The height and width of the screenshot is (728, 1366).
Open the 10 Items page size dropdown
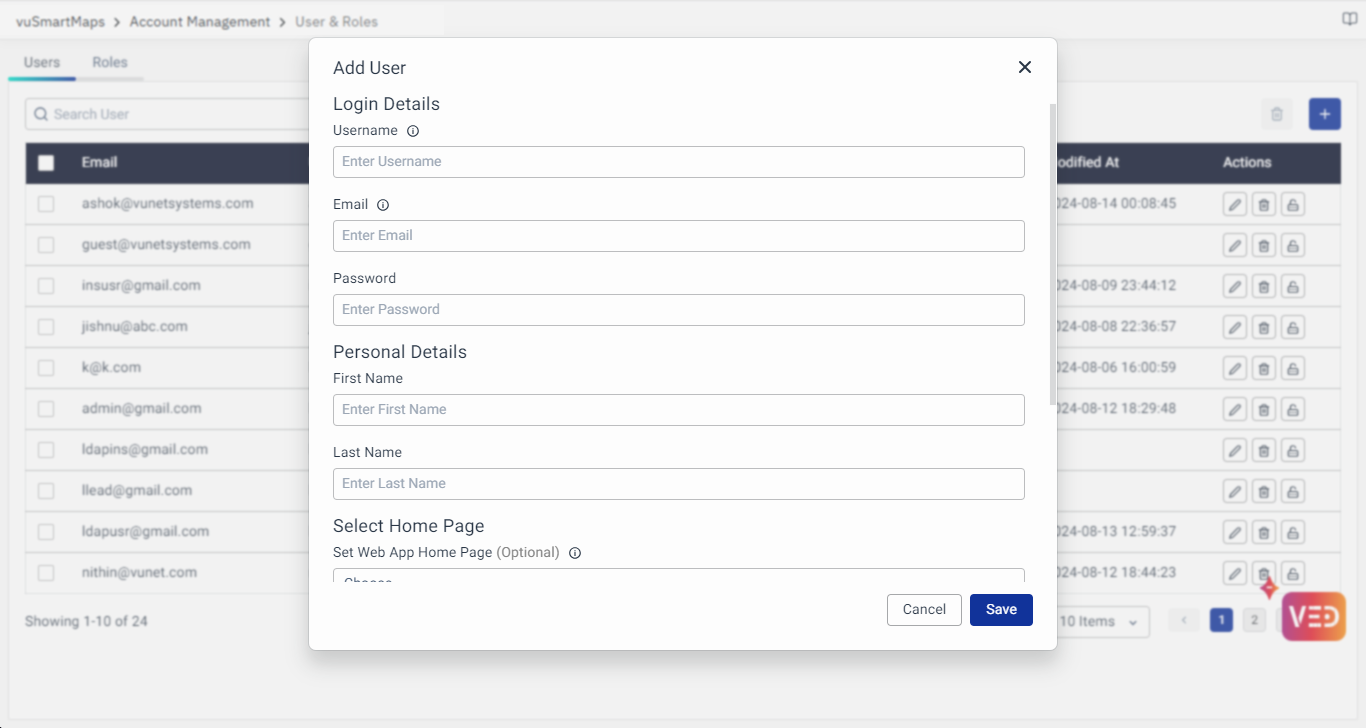[x=1100, y=622]
